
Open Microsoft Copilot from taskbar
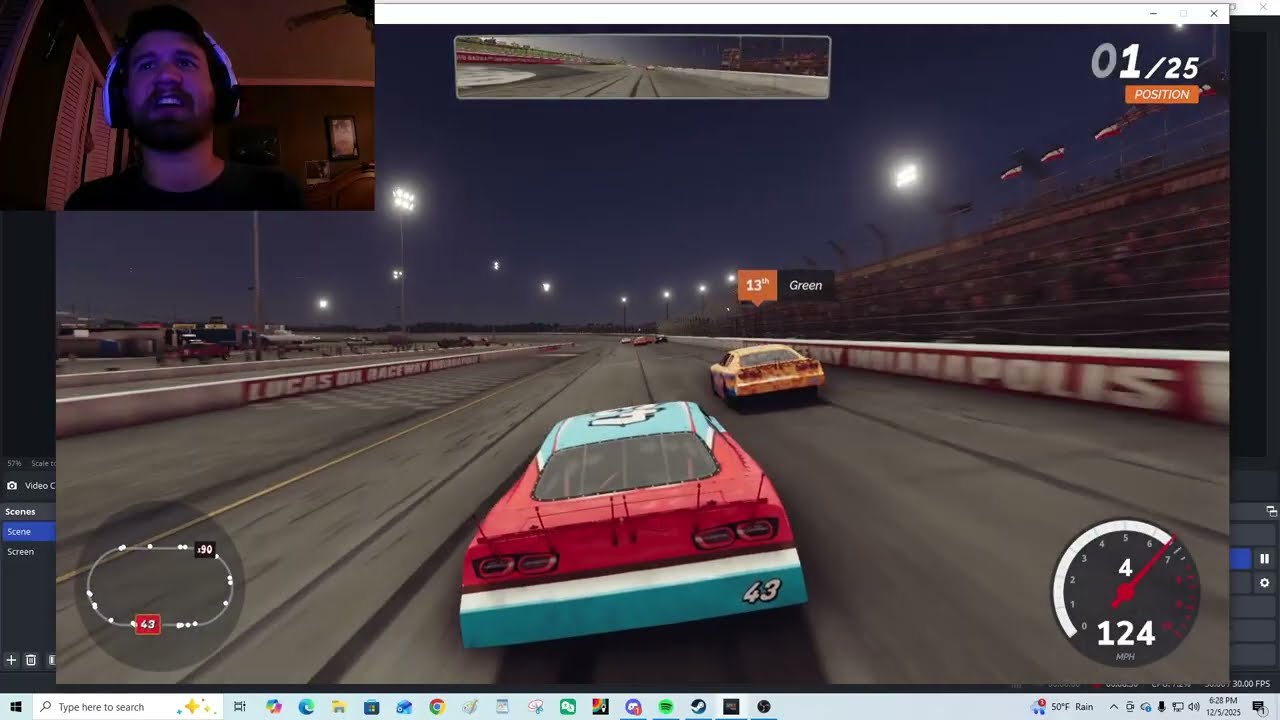(x=274, y=707)
